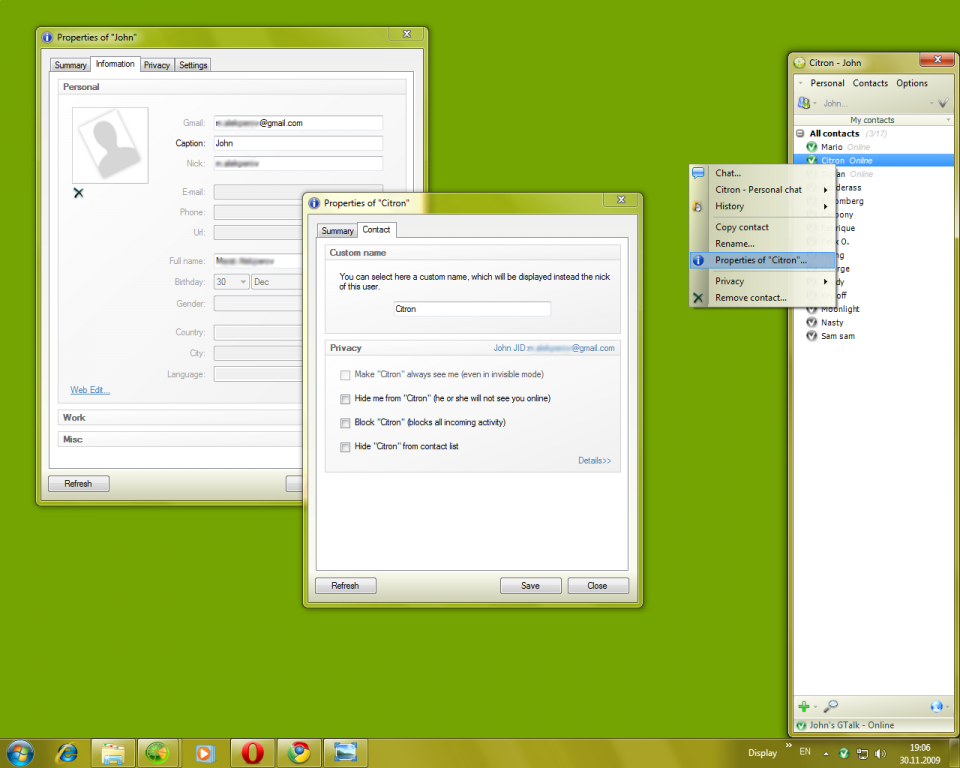Screen dimensions: 960x768
Task: Enable Hide me from "Citron" checkbox
Action: (345, 399)
